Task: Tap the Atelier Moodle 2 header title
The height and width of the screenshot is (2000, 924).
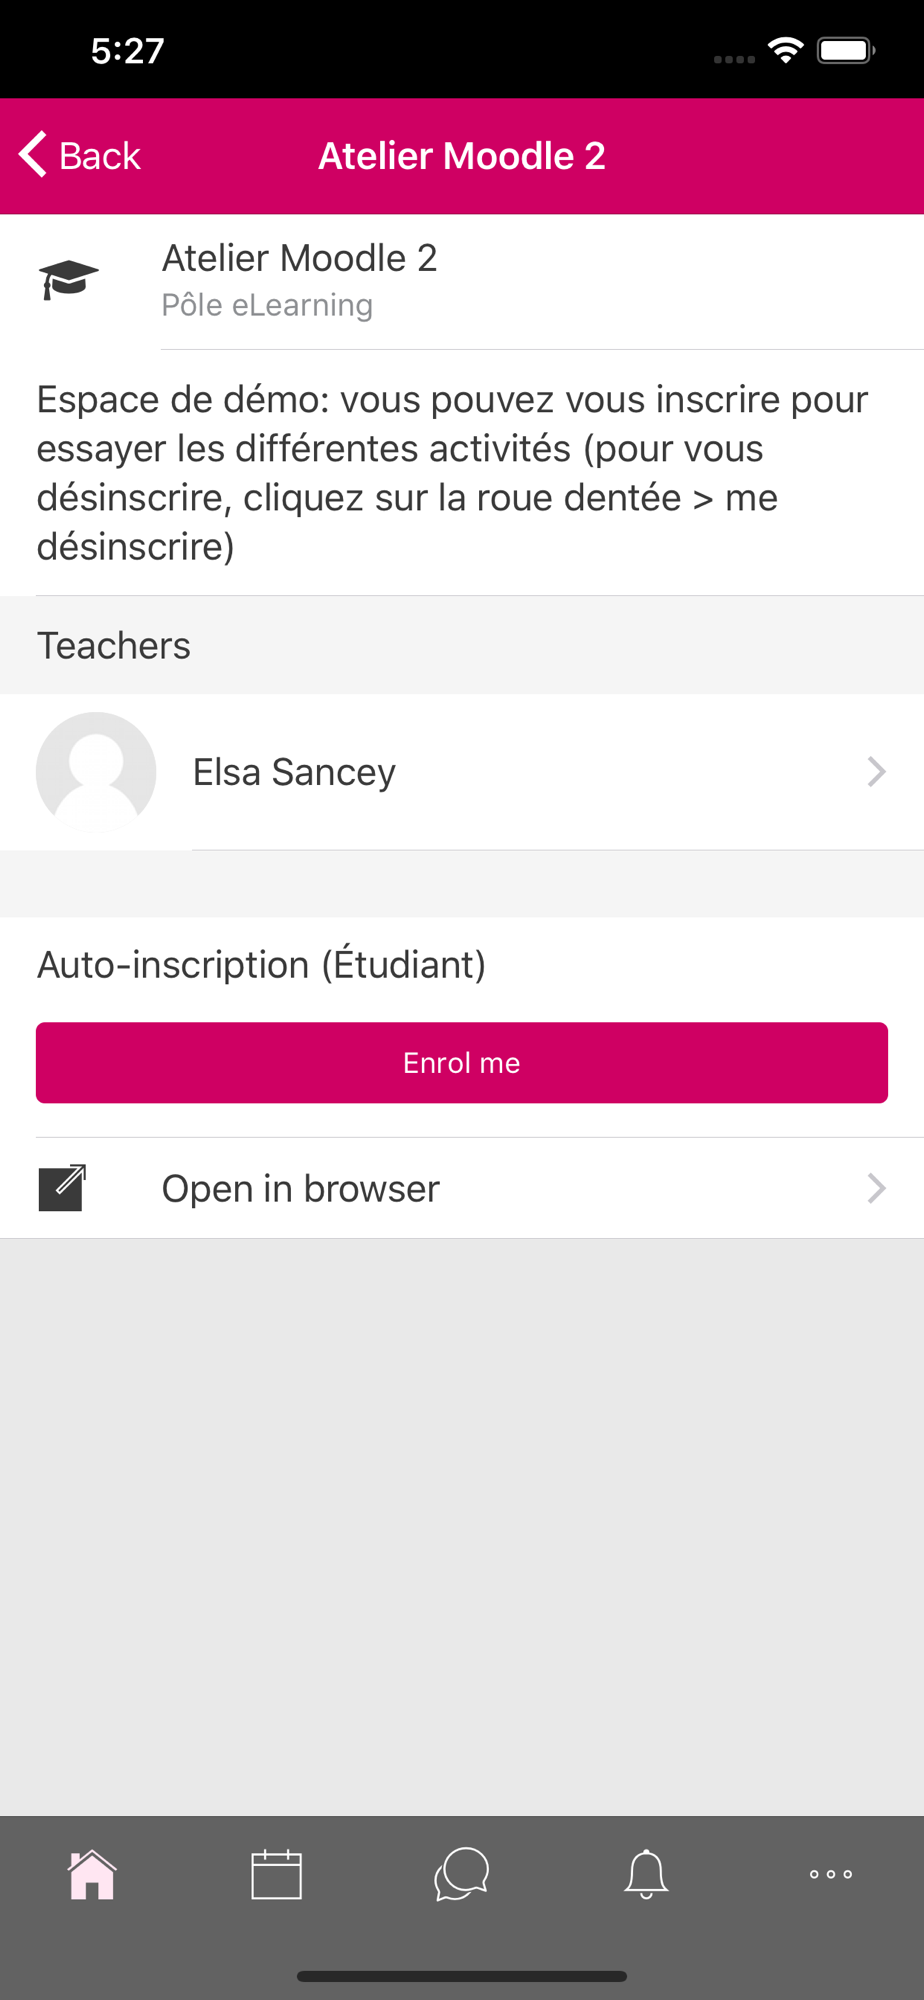Action: (x=462, y=156)
